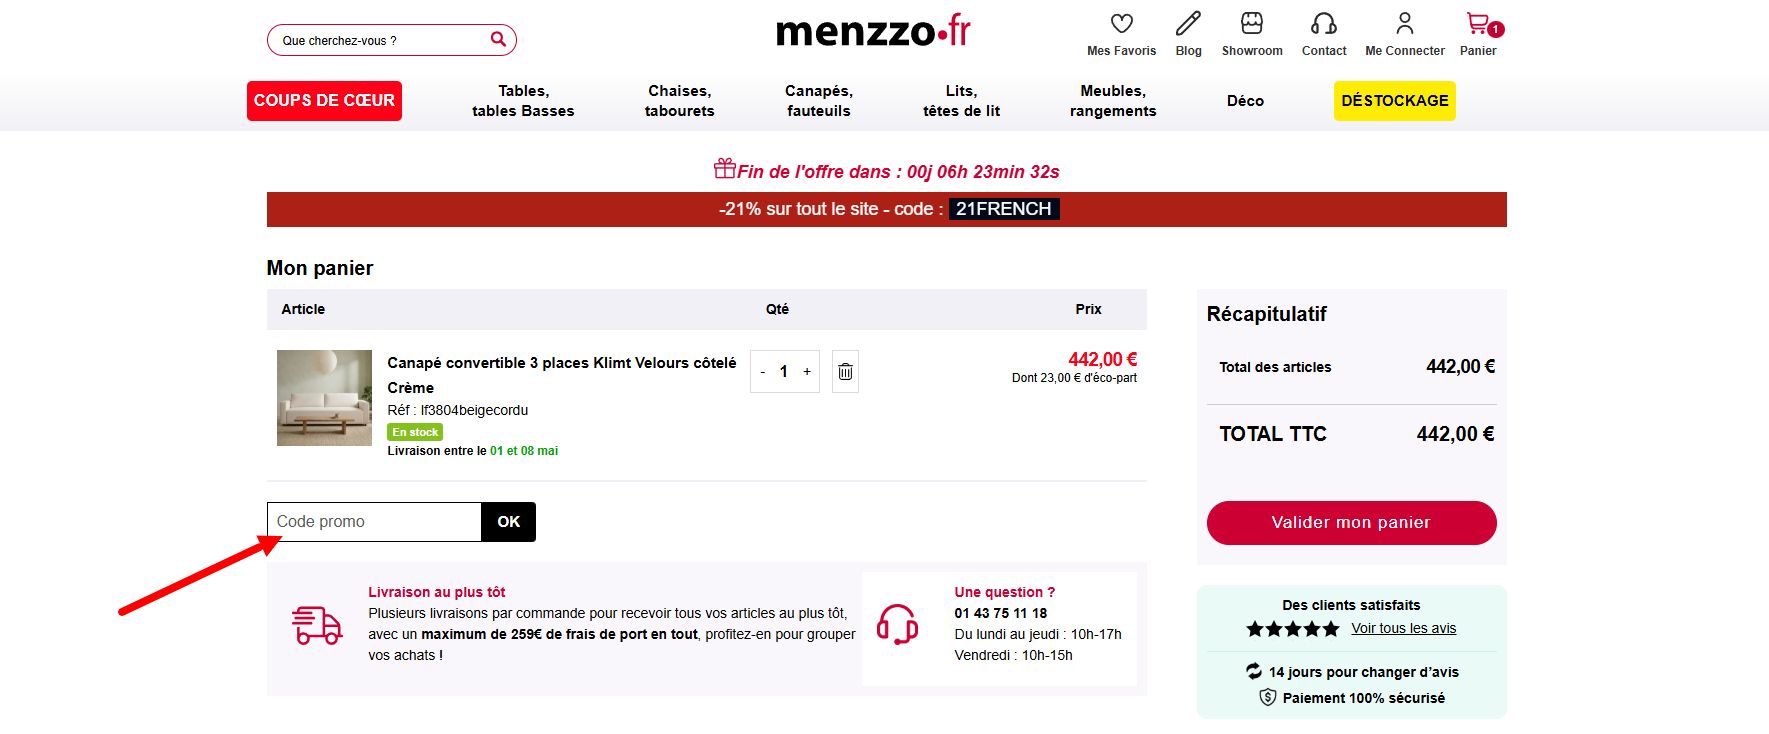1769x734 pixels.
Task: Delete sofa with the trash icon
Action: (845, 371)
